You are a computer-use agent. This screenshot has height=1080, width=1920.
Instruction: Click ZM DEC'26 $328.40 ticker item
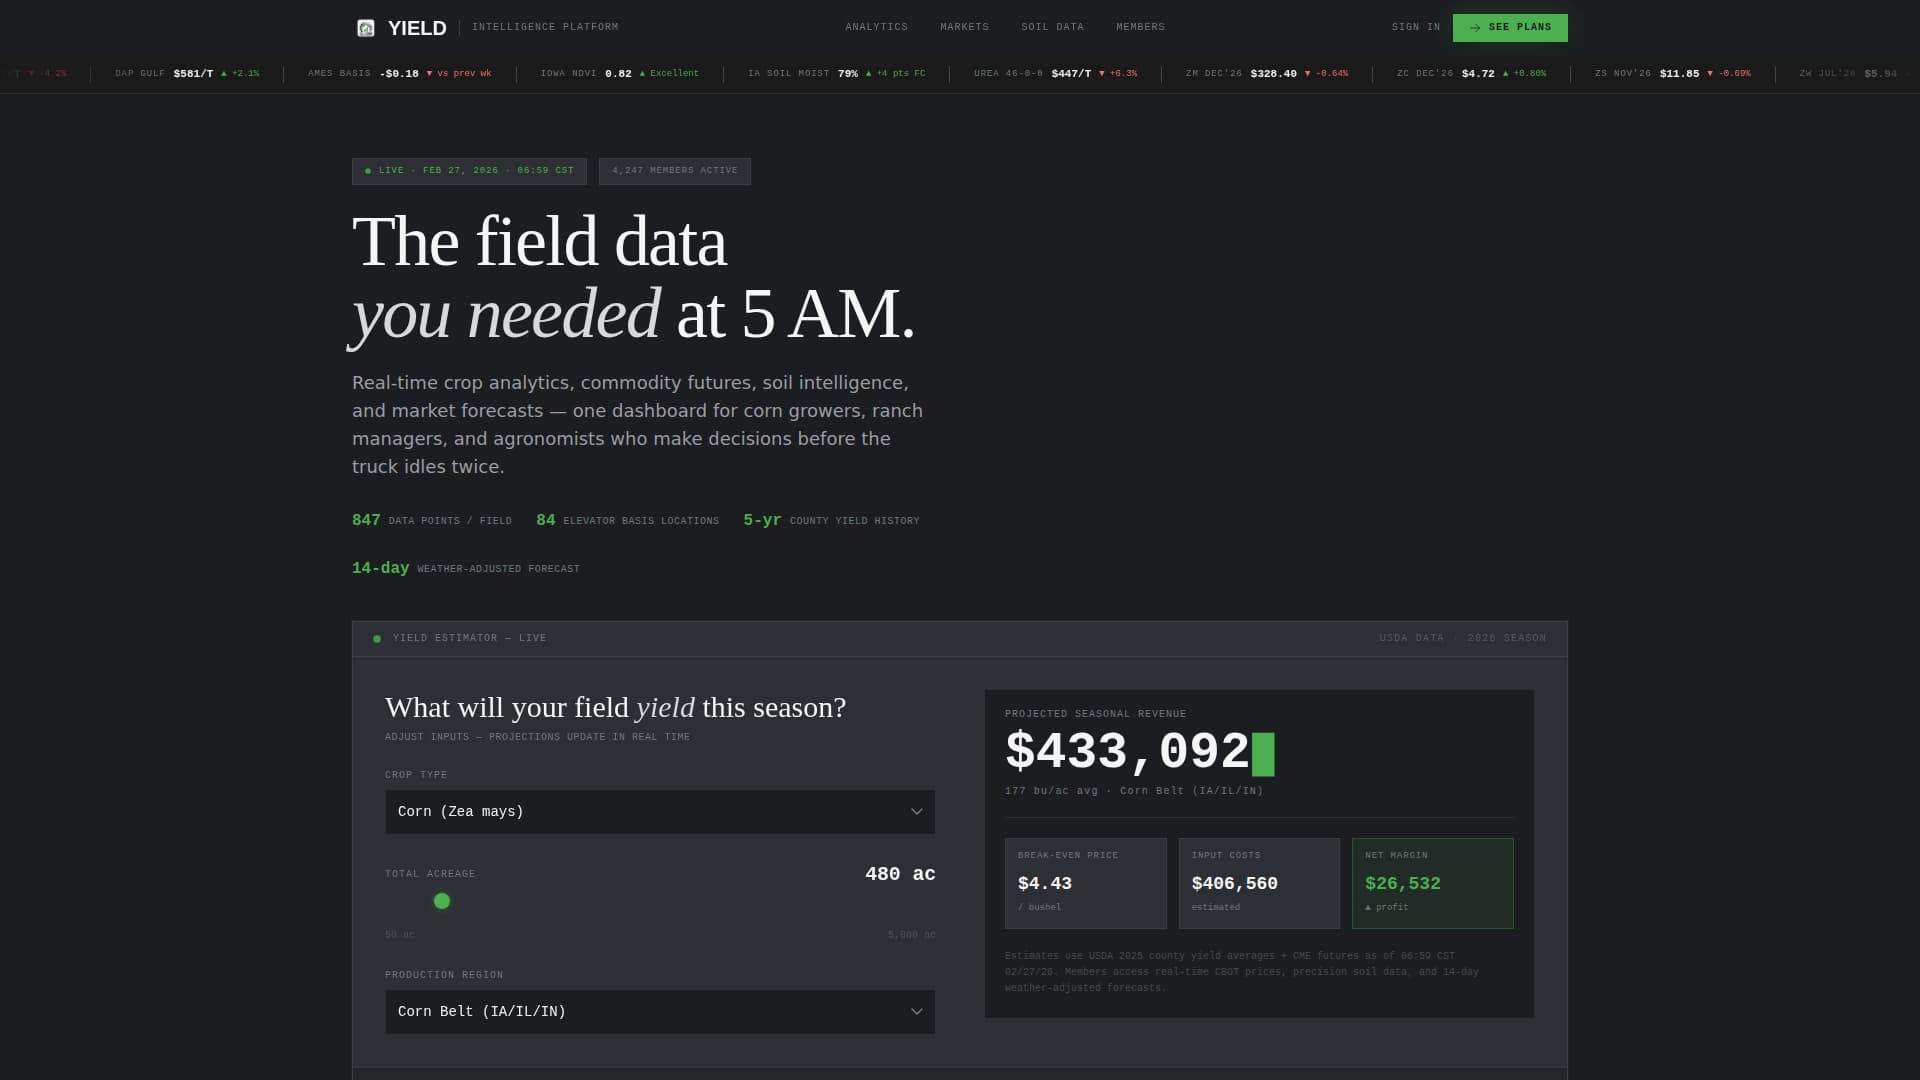pos(1267,74)
